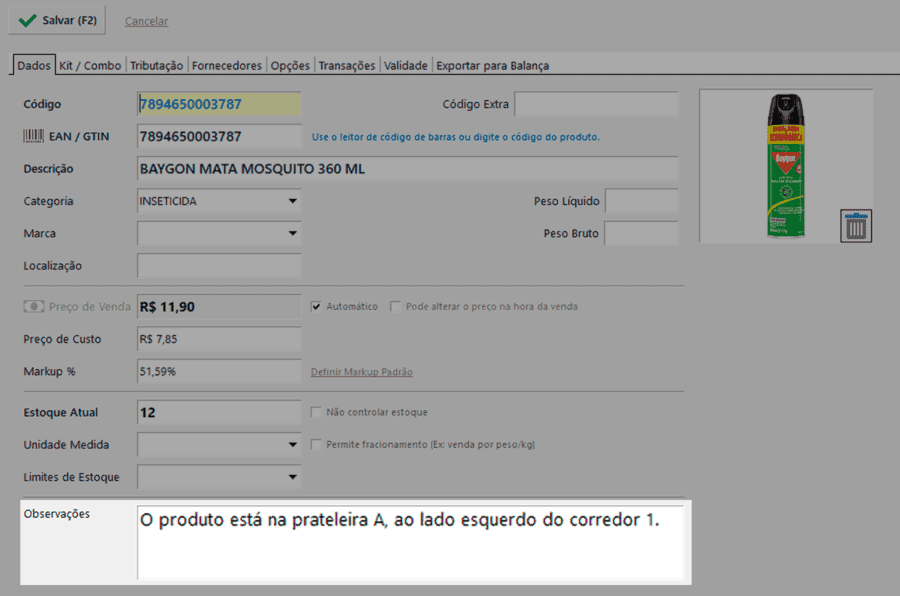Image resolution: width=900 pixels, height=596 pixels.
Task: Expand the Marca dropdown
Action: [x=219, y=233]
